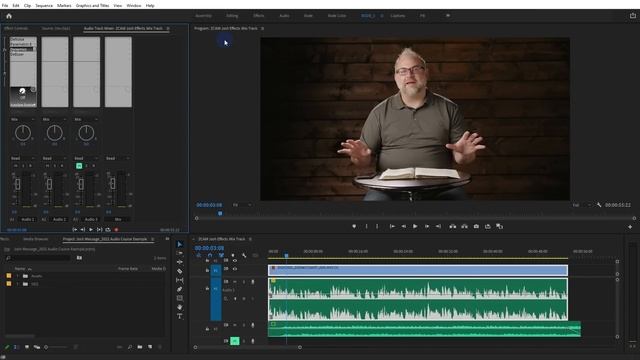640x360 pixels.
Task: Open the File menu
Action: coord(5,6)
